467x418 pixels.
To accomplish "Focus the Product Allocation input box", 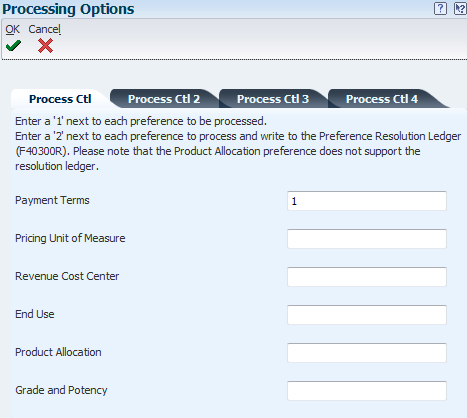I will click(x=367, y=353).
